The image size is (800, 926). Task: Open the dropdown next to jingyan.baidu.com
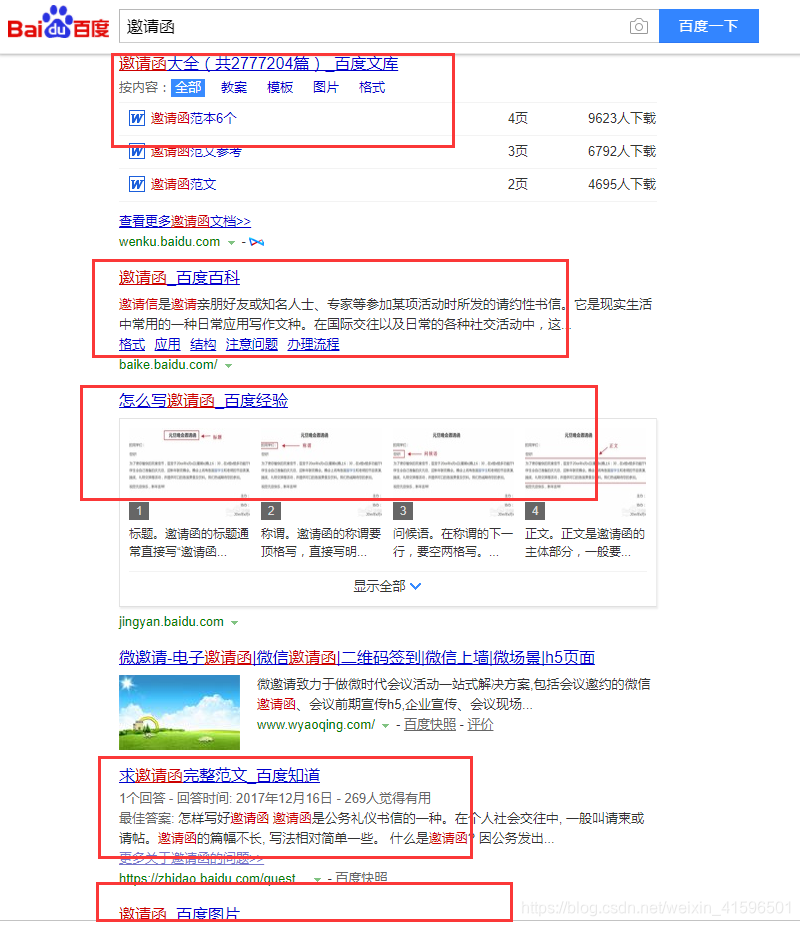tap(235, 621)
